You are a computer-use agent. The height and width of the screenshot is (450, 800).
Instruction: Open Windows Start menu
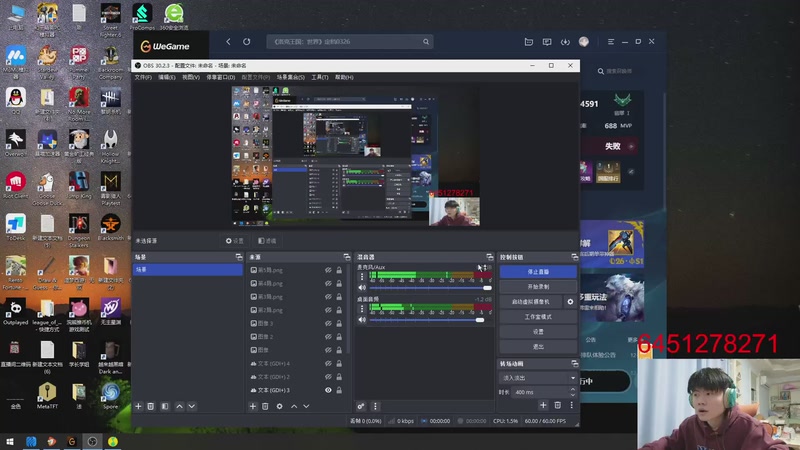pos(10,441)
